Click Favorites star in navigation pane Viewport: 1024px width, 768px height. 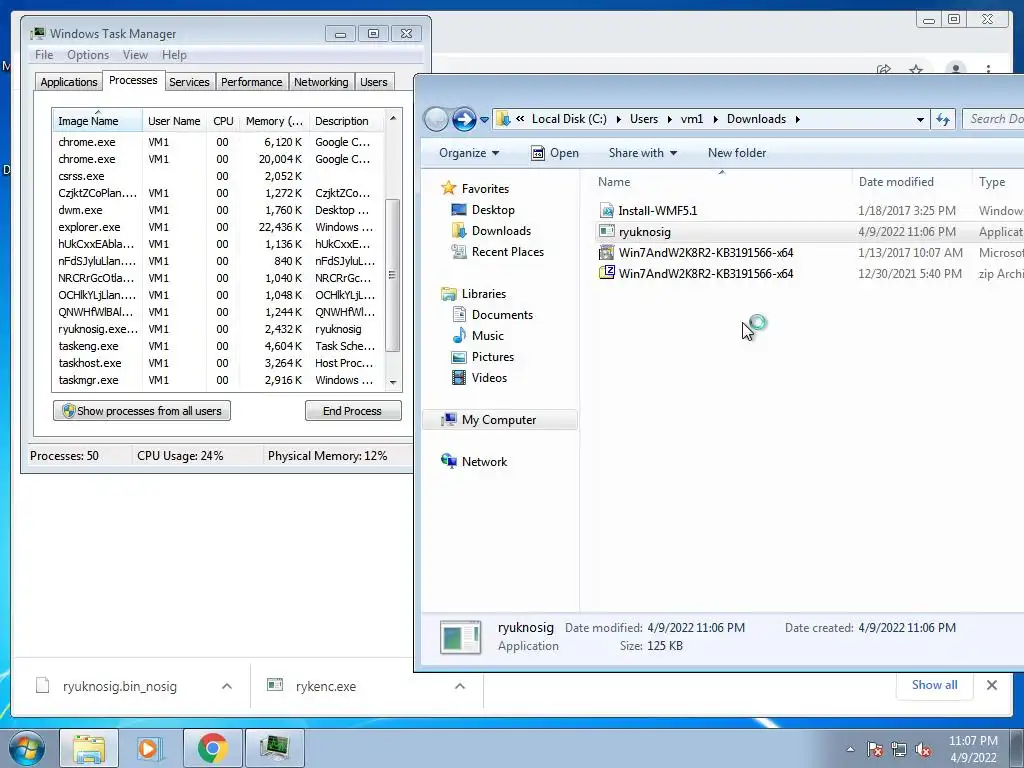(448, 188)
